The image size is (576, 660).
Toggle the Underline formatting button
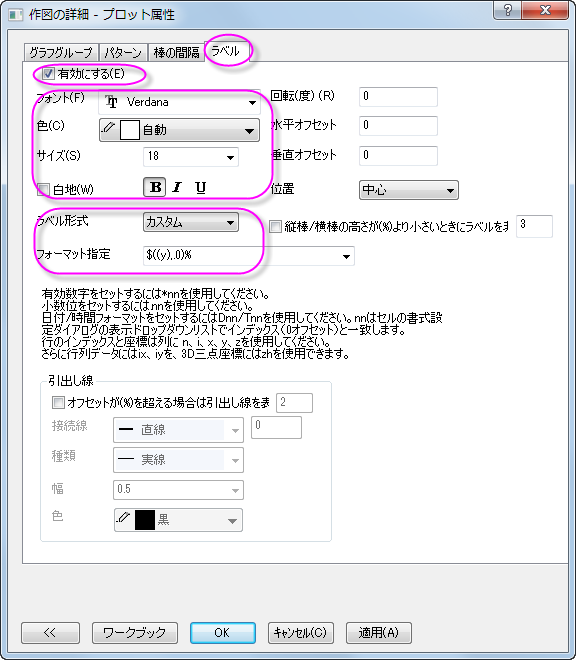pyautogui.click(x=200, y=187)
